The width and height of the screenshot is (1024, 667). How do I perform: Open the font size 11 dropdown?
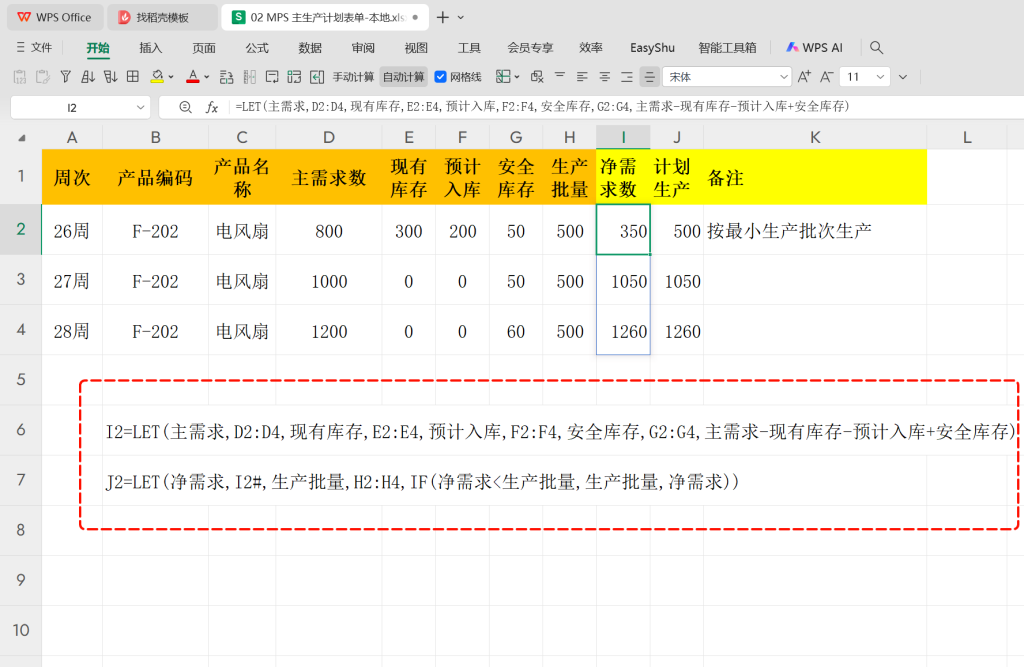[x=880, y=77]
